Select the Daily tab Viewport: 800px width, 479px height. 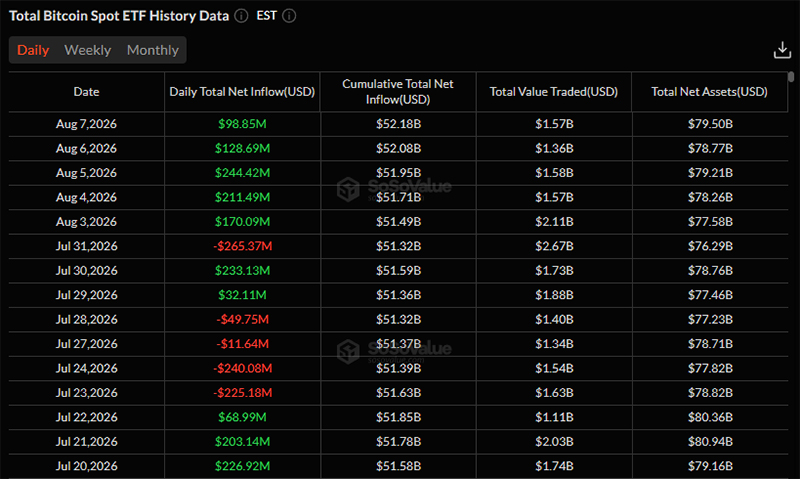pos(33,50)
